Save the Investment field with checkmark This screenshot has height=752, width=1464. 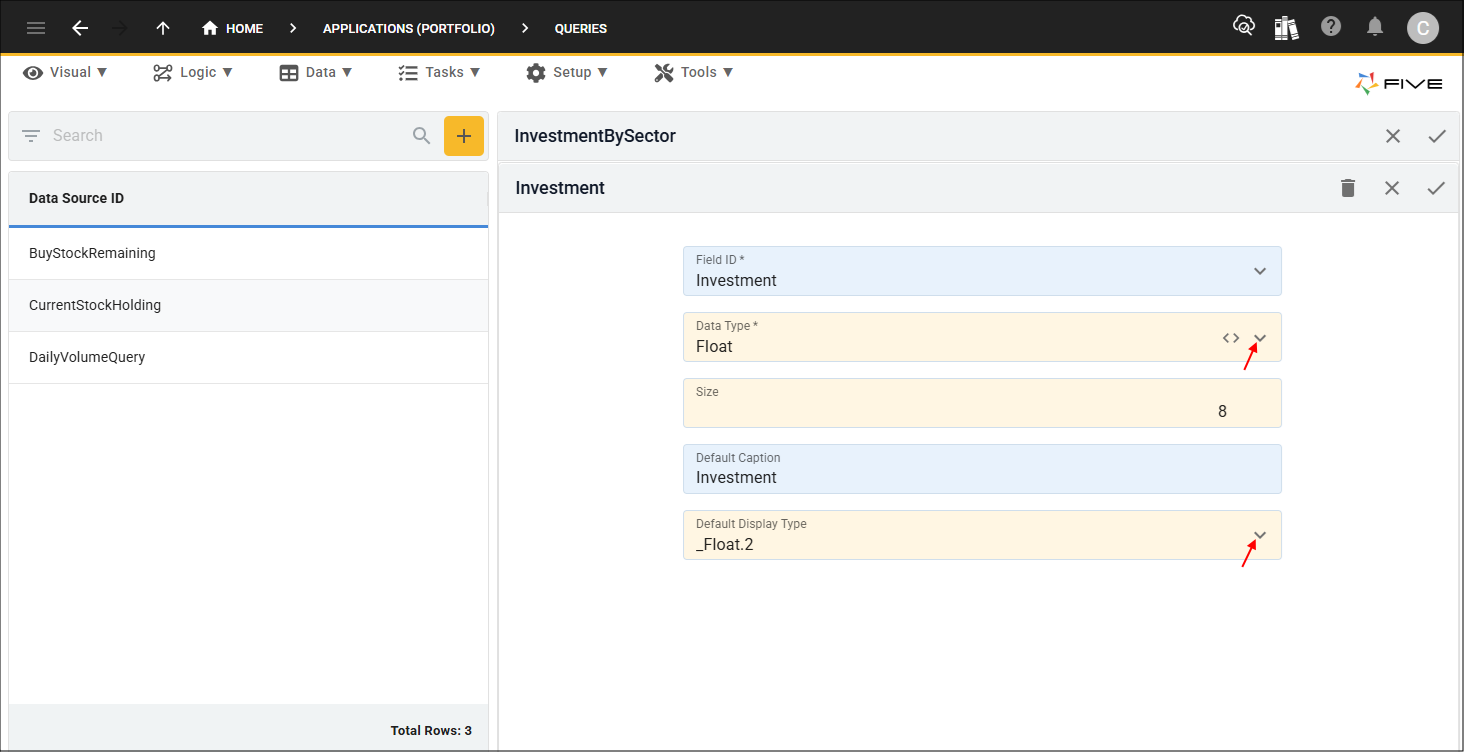click(x=1436, y=188)
